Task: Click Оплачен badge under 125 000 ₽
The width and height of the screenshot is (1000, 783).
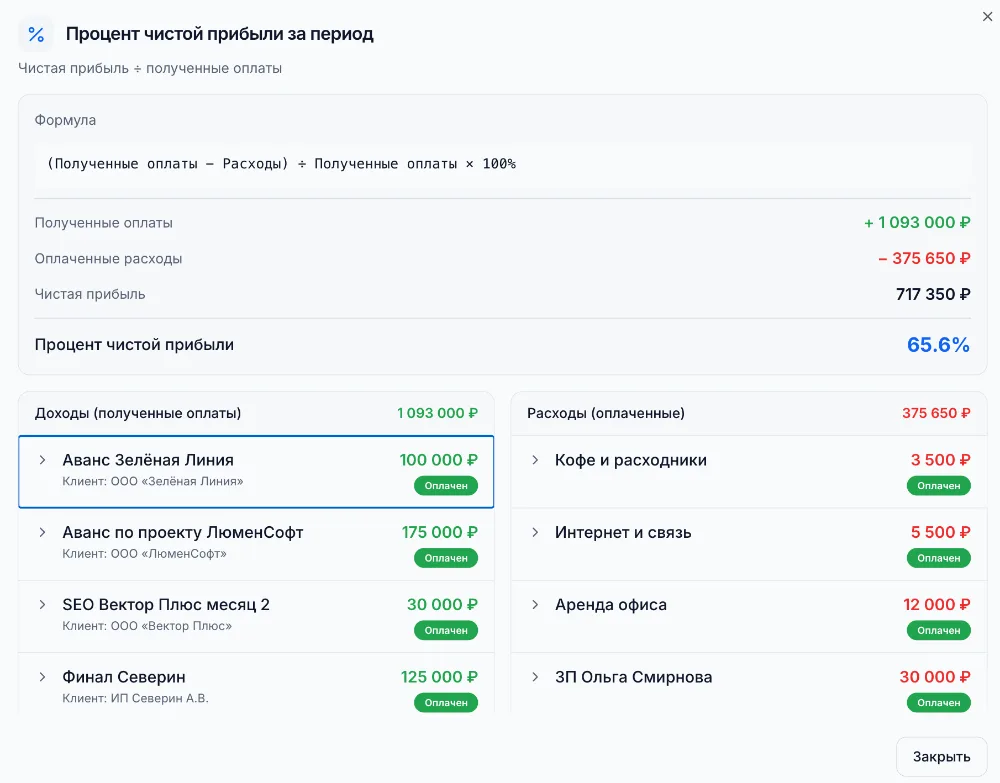Action: 446,703
